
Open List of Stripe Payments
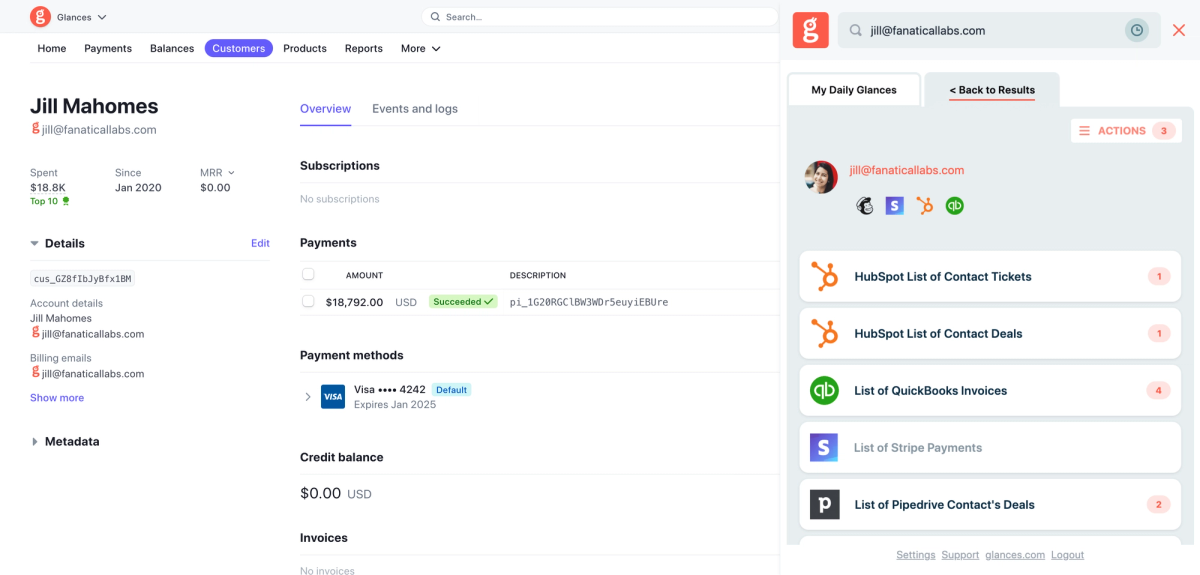coord(990,448)
